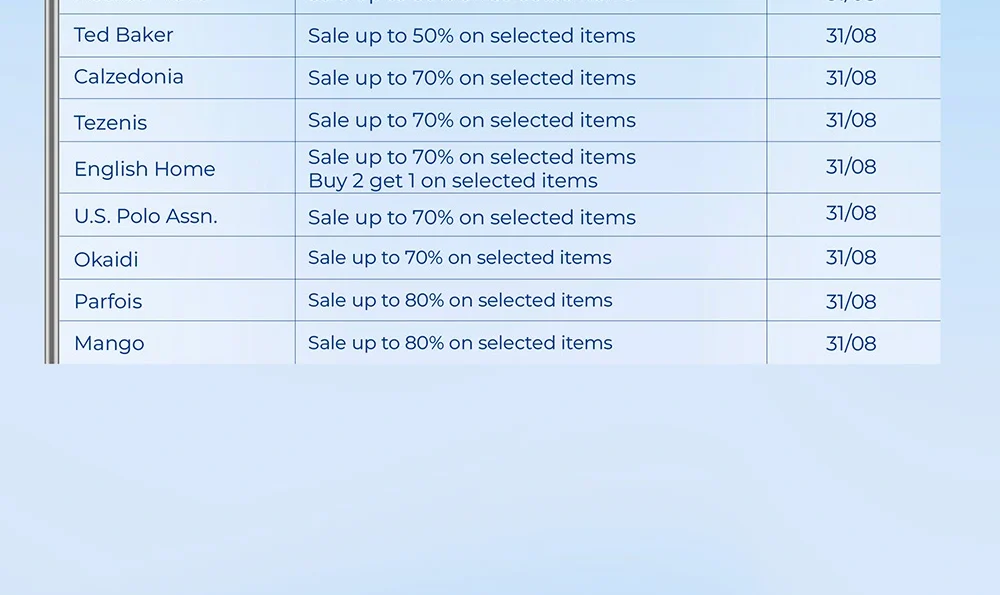Select Parfois's 80% sale offer text
The height and width of the screenshot is (595, 1000).
[460, 300]
